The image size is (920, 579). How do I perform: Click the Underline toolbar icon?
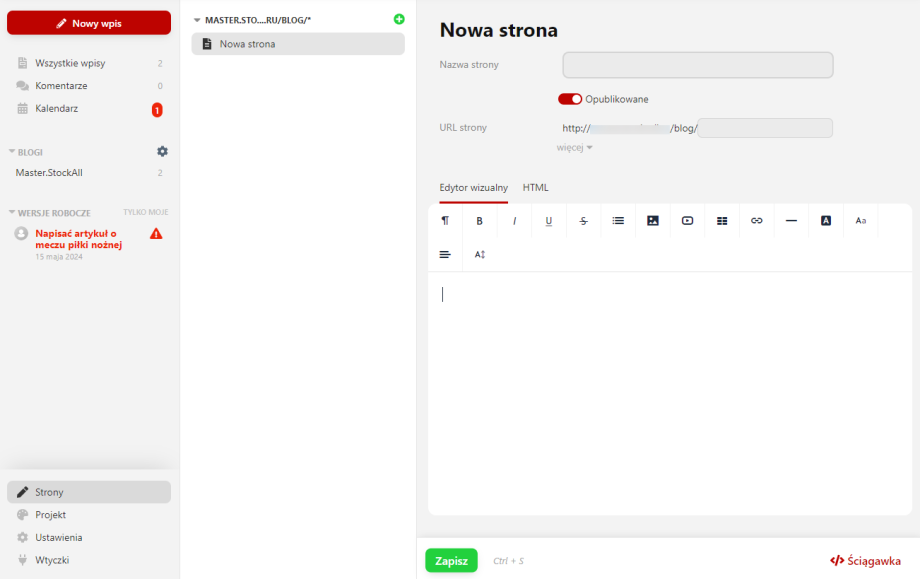[x=549, y=221]
